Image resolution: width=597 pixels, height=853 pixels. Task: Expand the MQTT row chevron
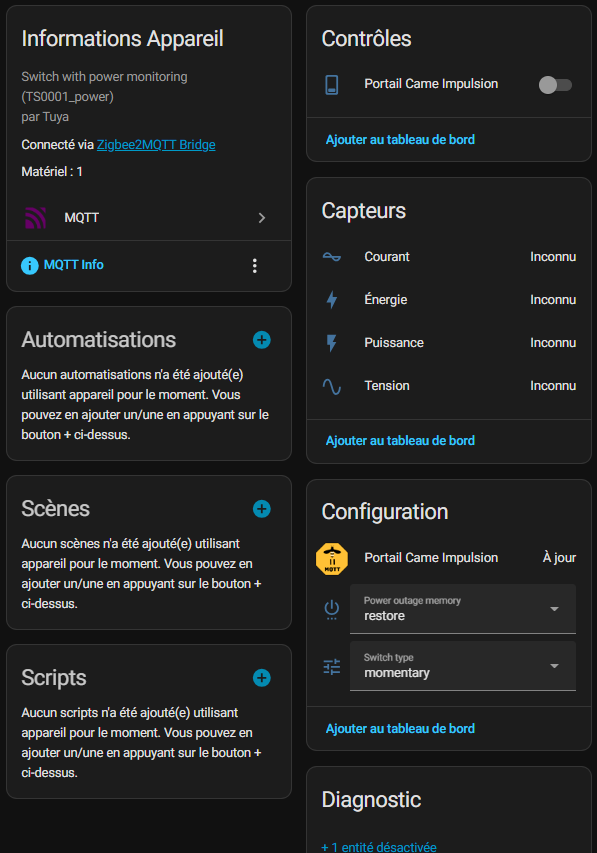click(x=262, y=217)
